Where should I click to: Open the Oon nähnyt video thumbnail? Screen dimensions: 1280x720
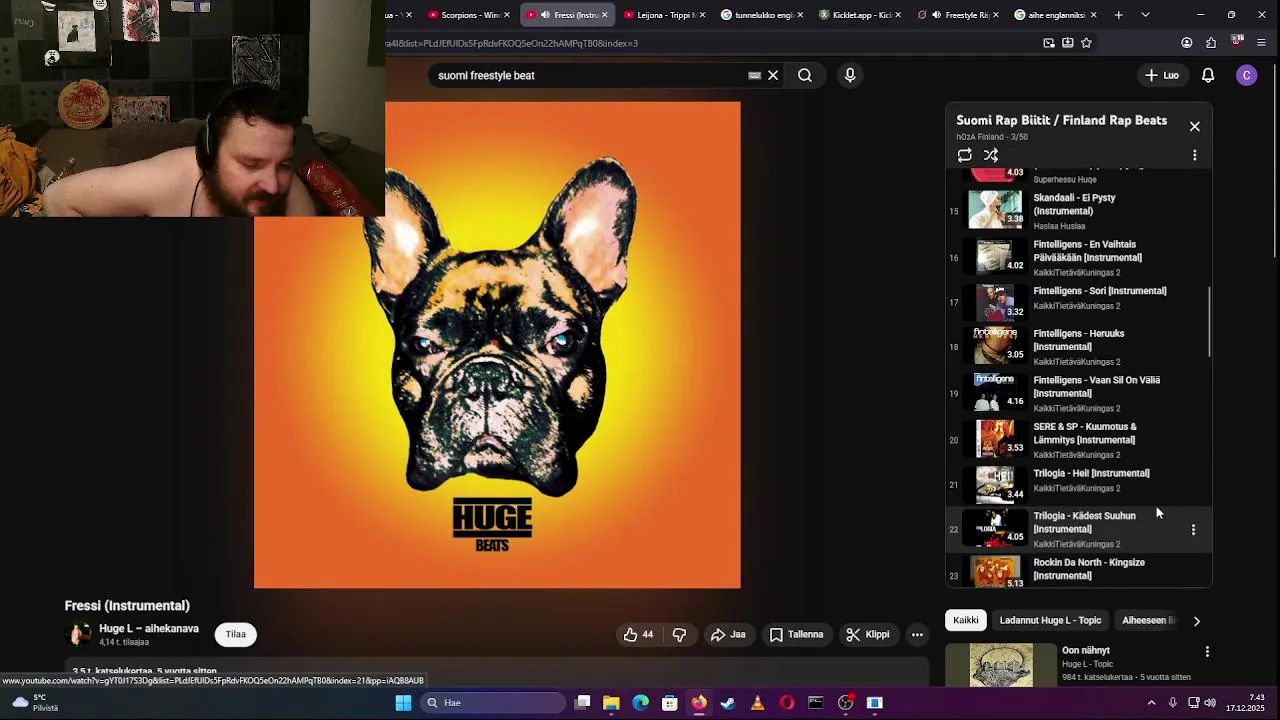point(1000,664)
